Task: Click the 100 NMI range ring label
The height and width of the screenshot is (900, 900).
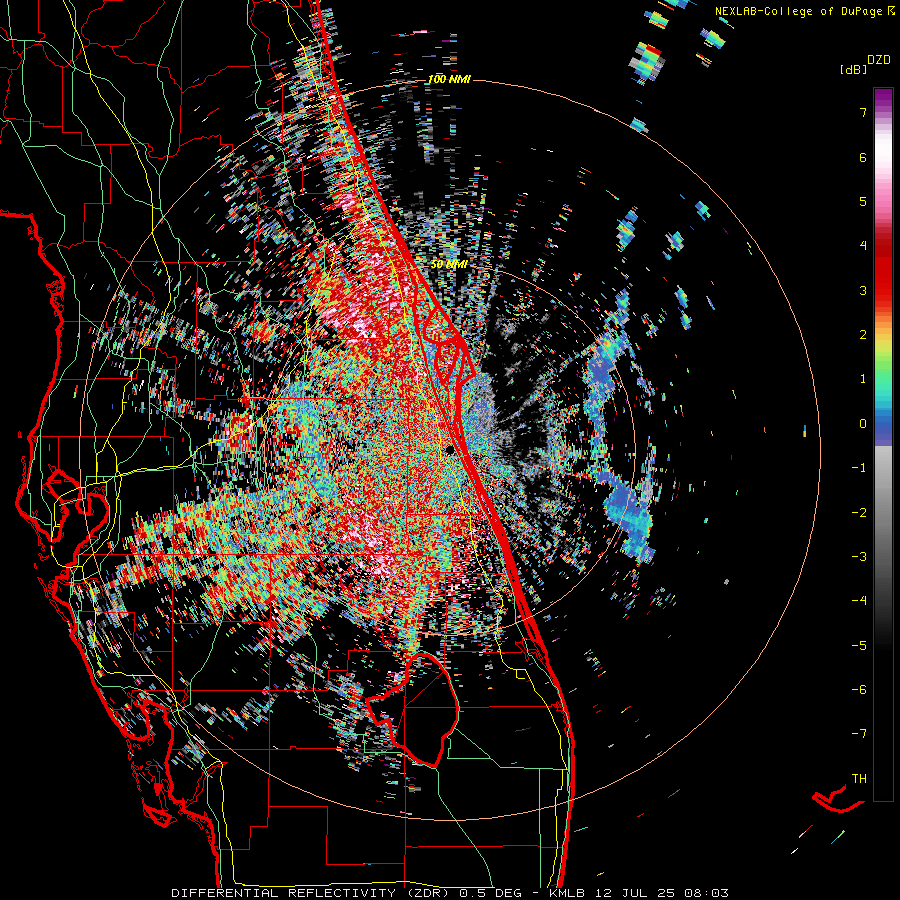Action: coord(449,79)
